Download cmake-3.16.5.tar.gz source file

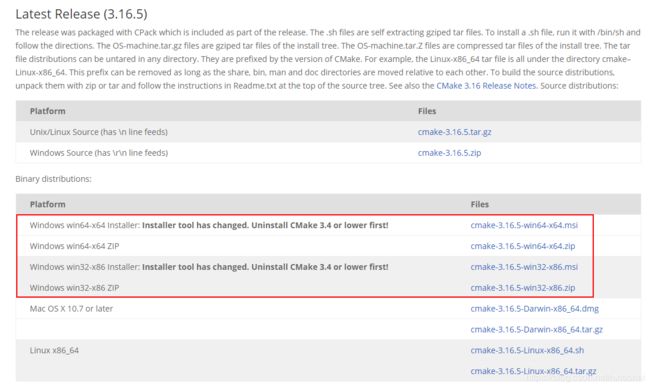[454, 132]
